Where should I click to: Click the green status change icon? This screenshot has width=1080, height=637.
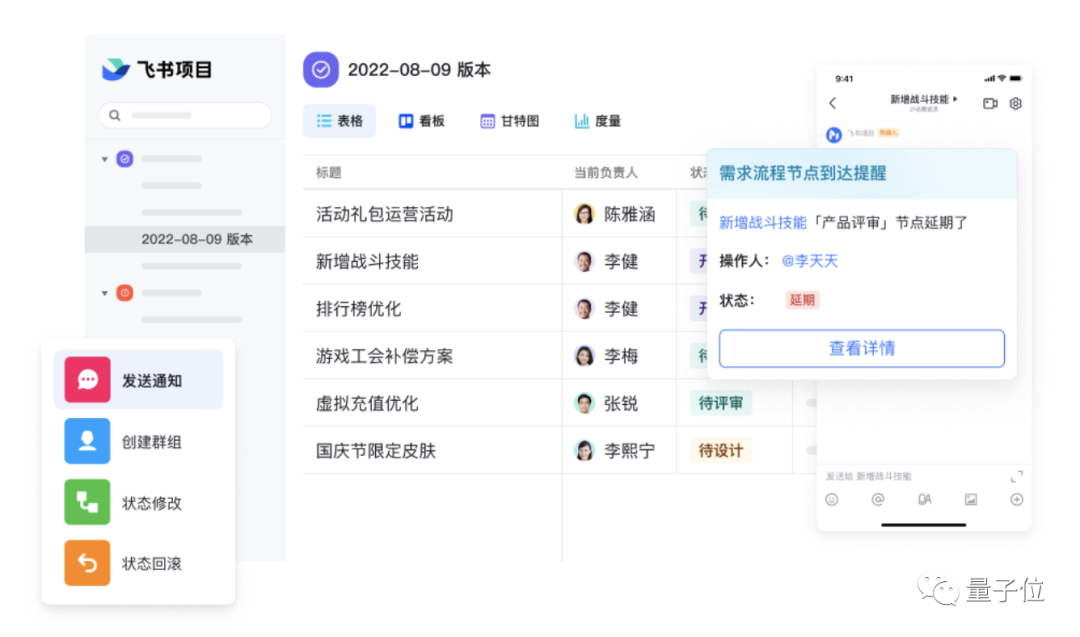tap(87, 502)
